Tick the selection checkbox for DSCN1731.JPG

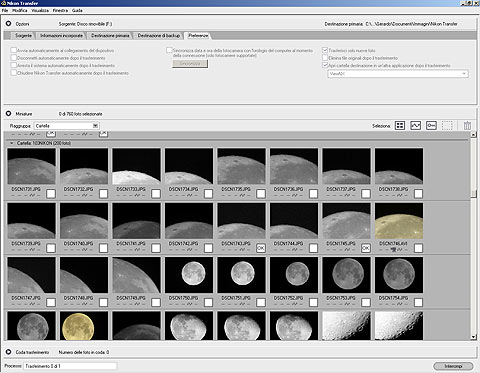pyautogui.click(x=51, y=194)
